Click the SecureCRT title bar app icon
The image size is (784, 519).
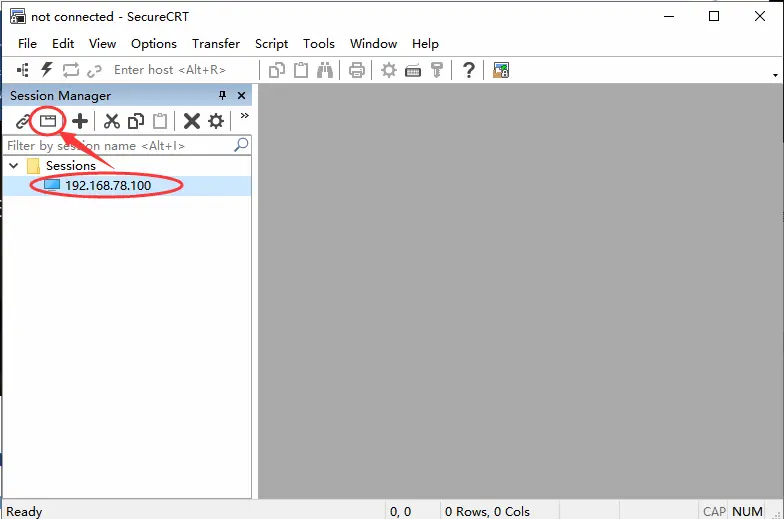18,16
